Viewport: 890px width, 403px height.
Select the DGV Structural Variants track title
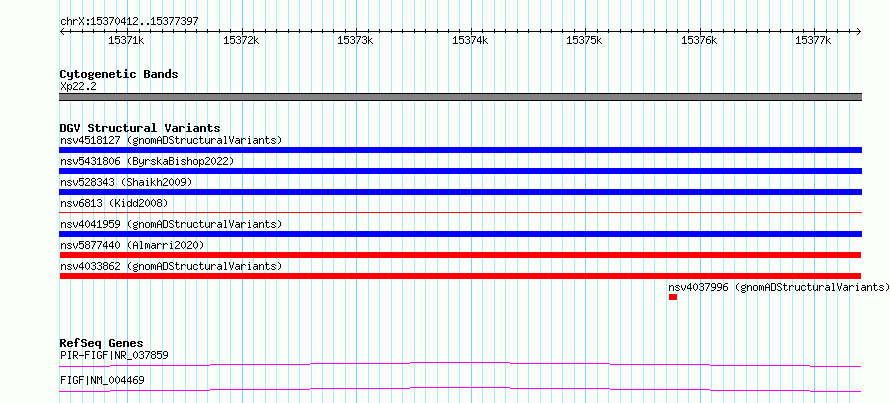tap(140, 128)
